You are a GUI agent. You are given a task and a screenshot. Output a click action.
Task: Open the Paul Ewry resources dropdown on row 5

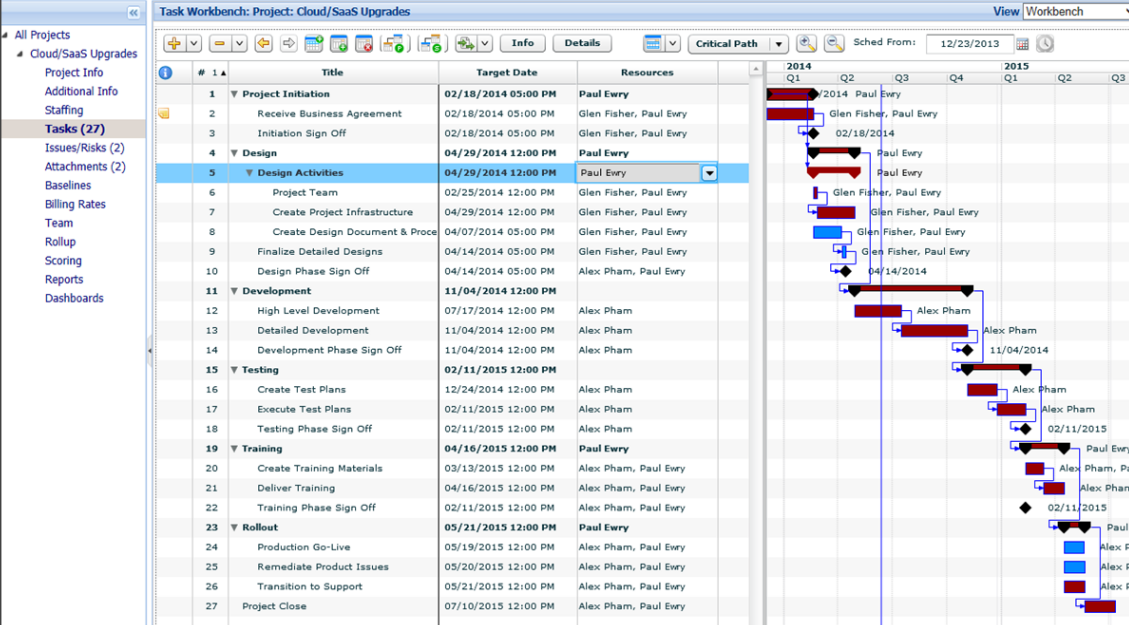(709, 173)
